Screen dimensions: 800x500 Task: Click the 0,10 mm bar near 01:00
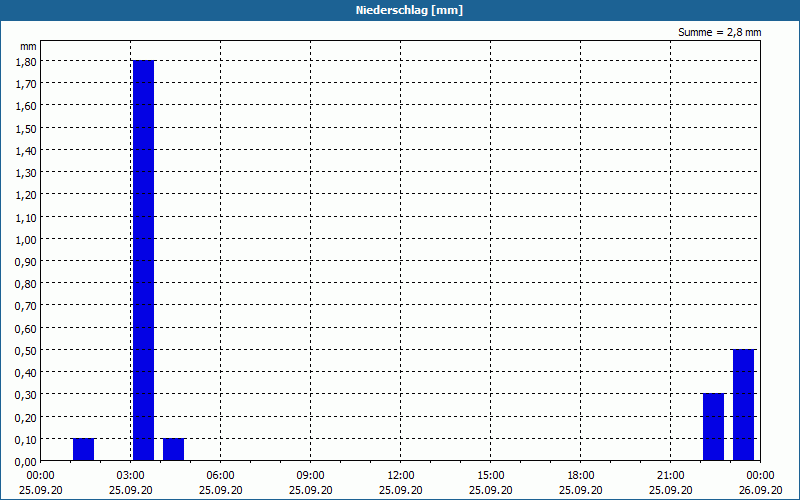pos(83,449)
